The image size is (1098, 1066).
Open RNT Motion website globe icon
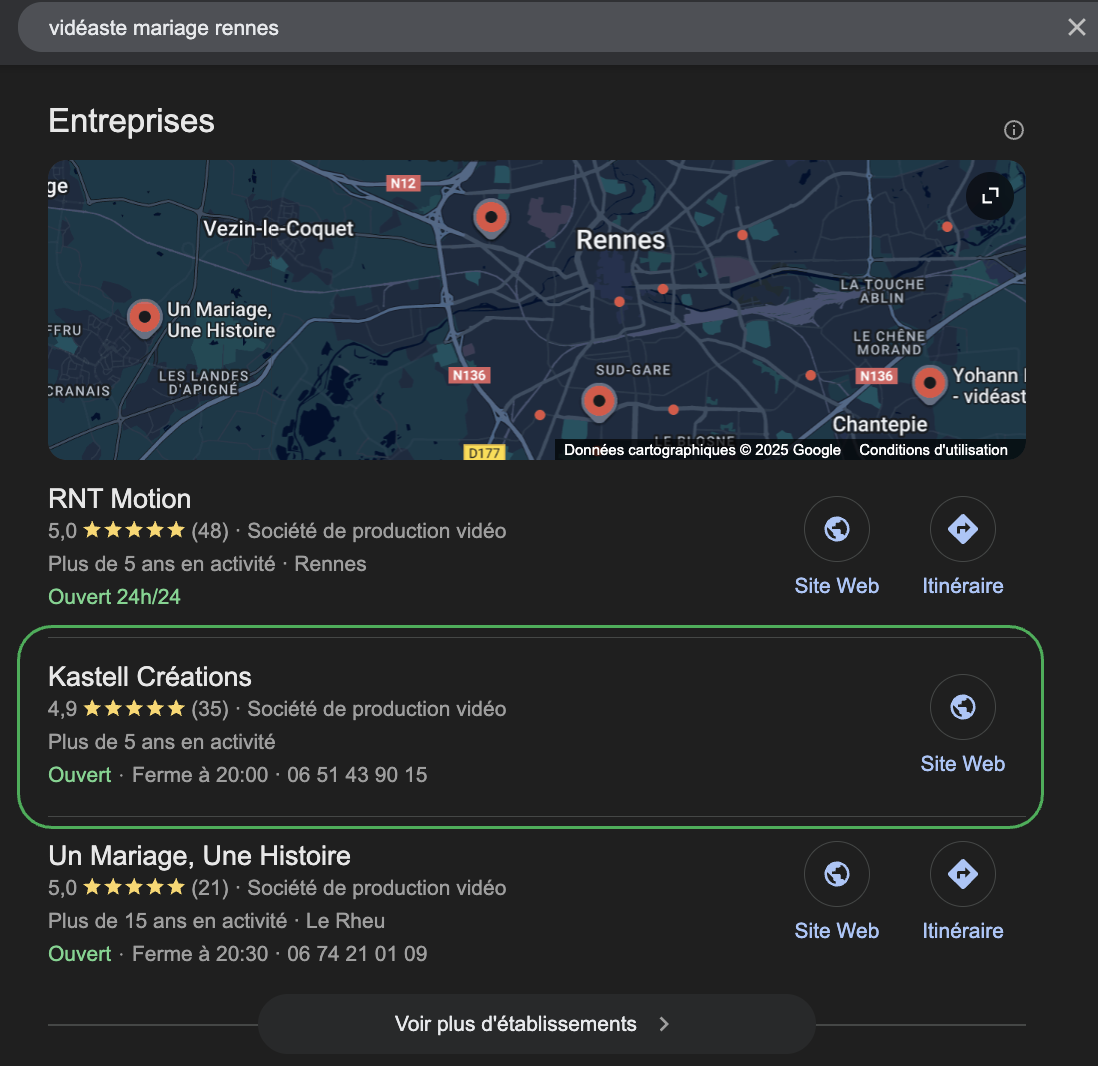(x=836, y=529)
